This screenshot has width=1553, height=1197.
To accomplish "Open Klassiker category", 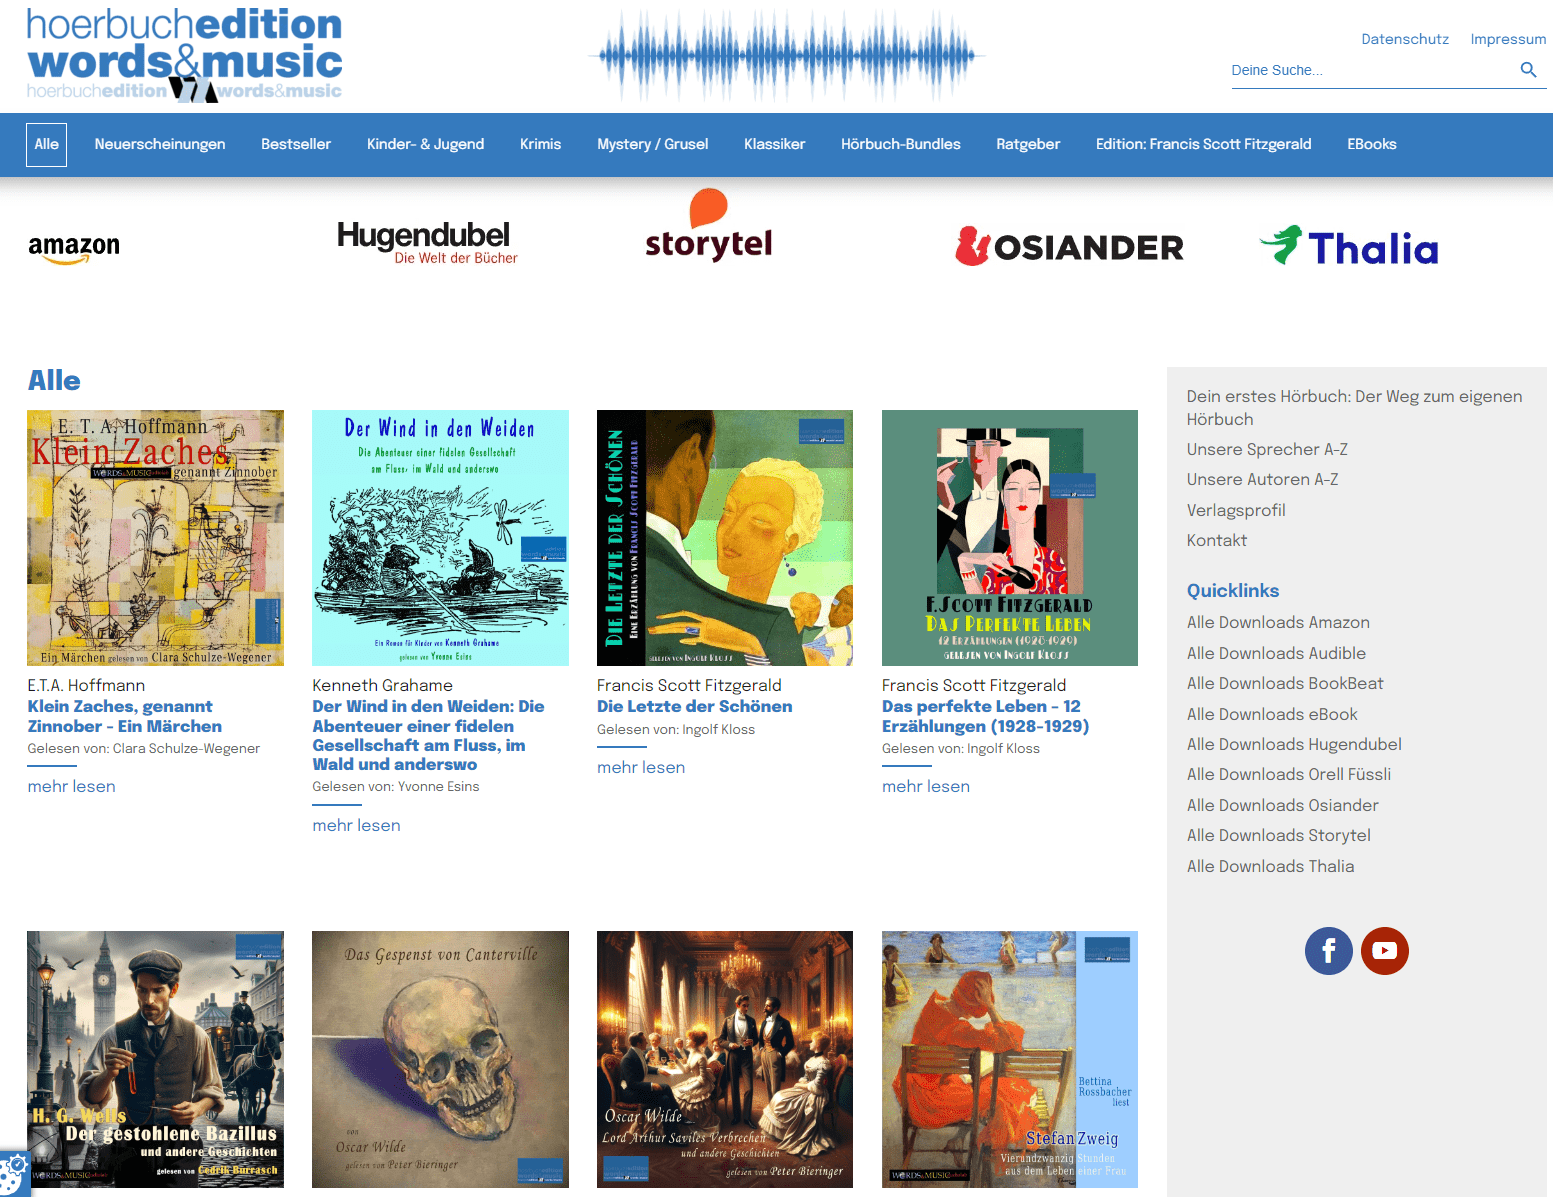I will (x=774, y=144).
